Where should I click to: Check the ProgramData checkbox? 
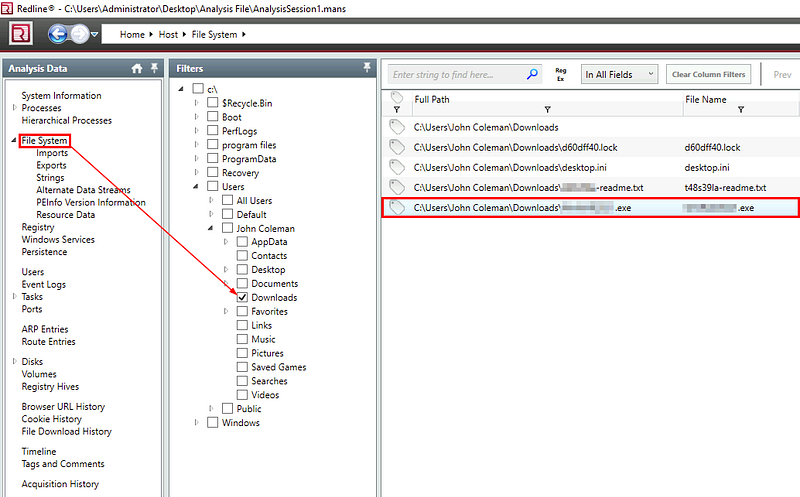coord(212,158)
